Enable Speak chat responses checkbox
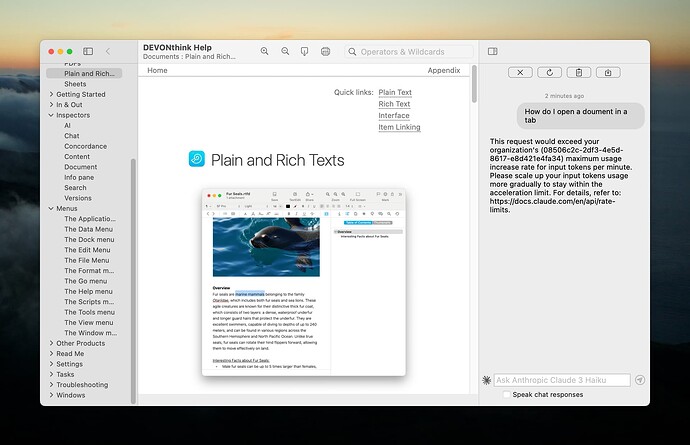 (506, 395)
